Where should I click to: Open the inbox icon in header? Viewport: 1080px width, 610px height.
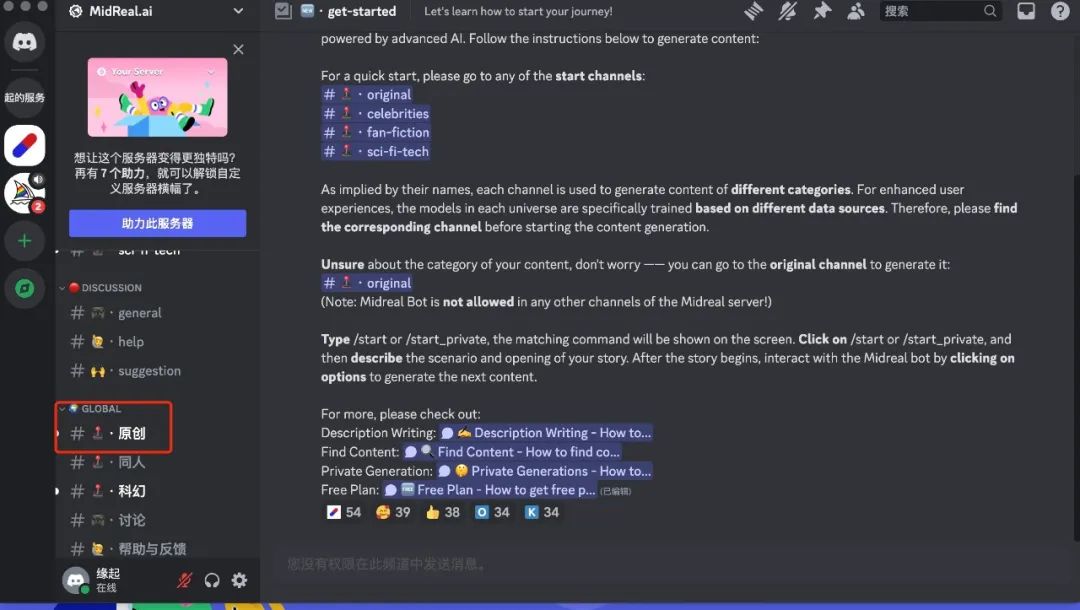[x=1026, y=11]
